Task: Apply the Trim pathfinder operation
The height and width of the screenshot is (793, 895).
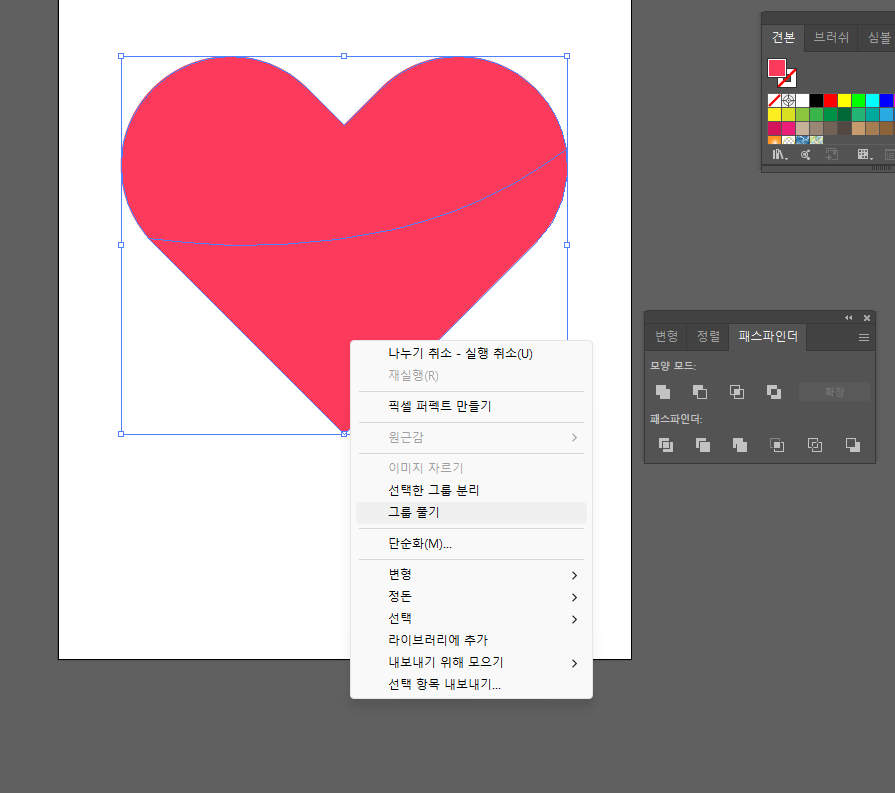Action: pyautogui.click(x=703, y=445)
